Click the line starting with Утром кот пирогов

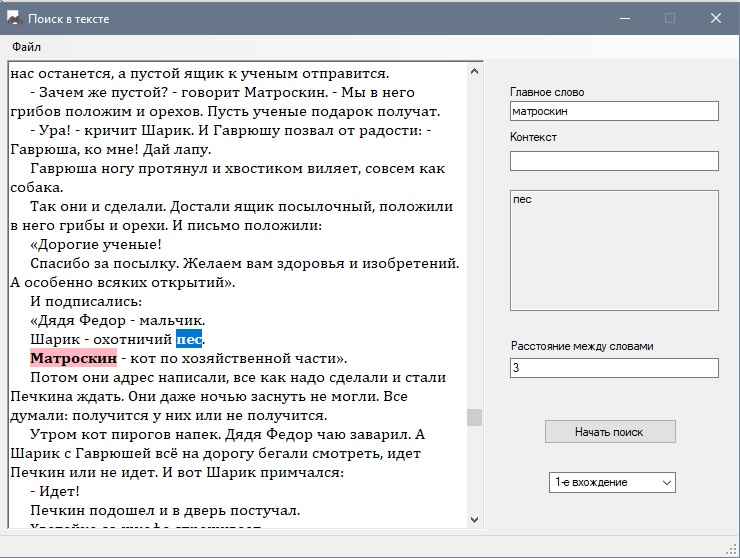[x=228, y=434]
